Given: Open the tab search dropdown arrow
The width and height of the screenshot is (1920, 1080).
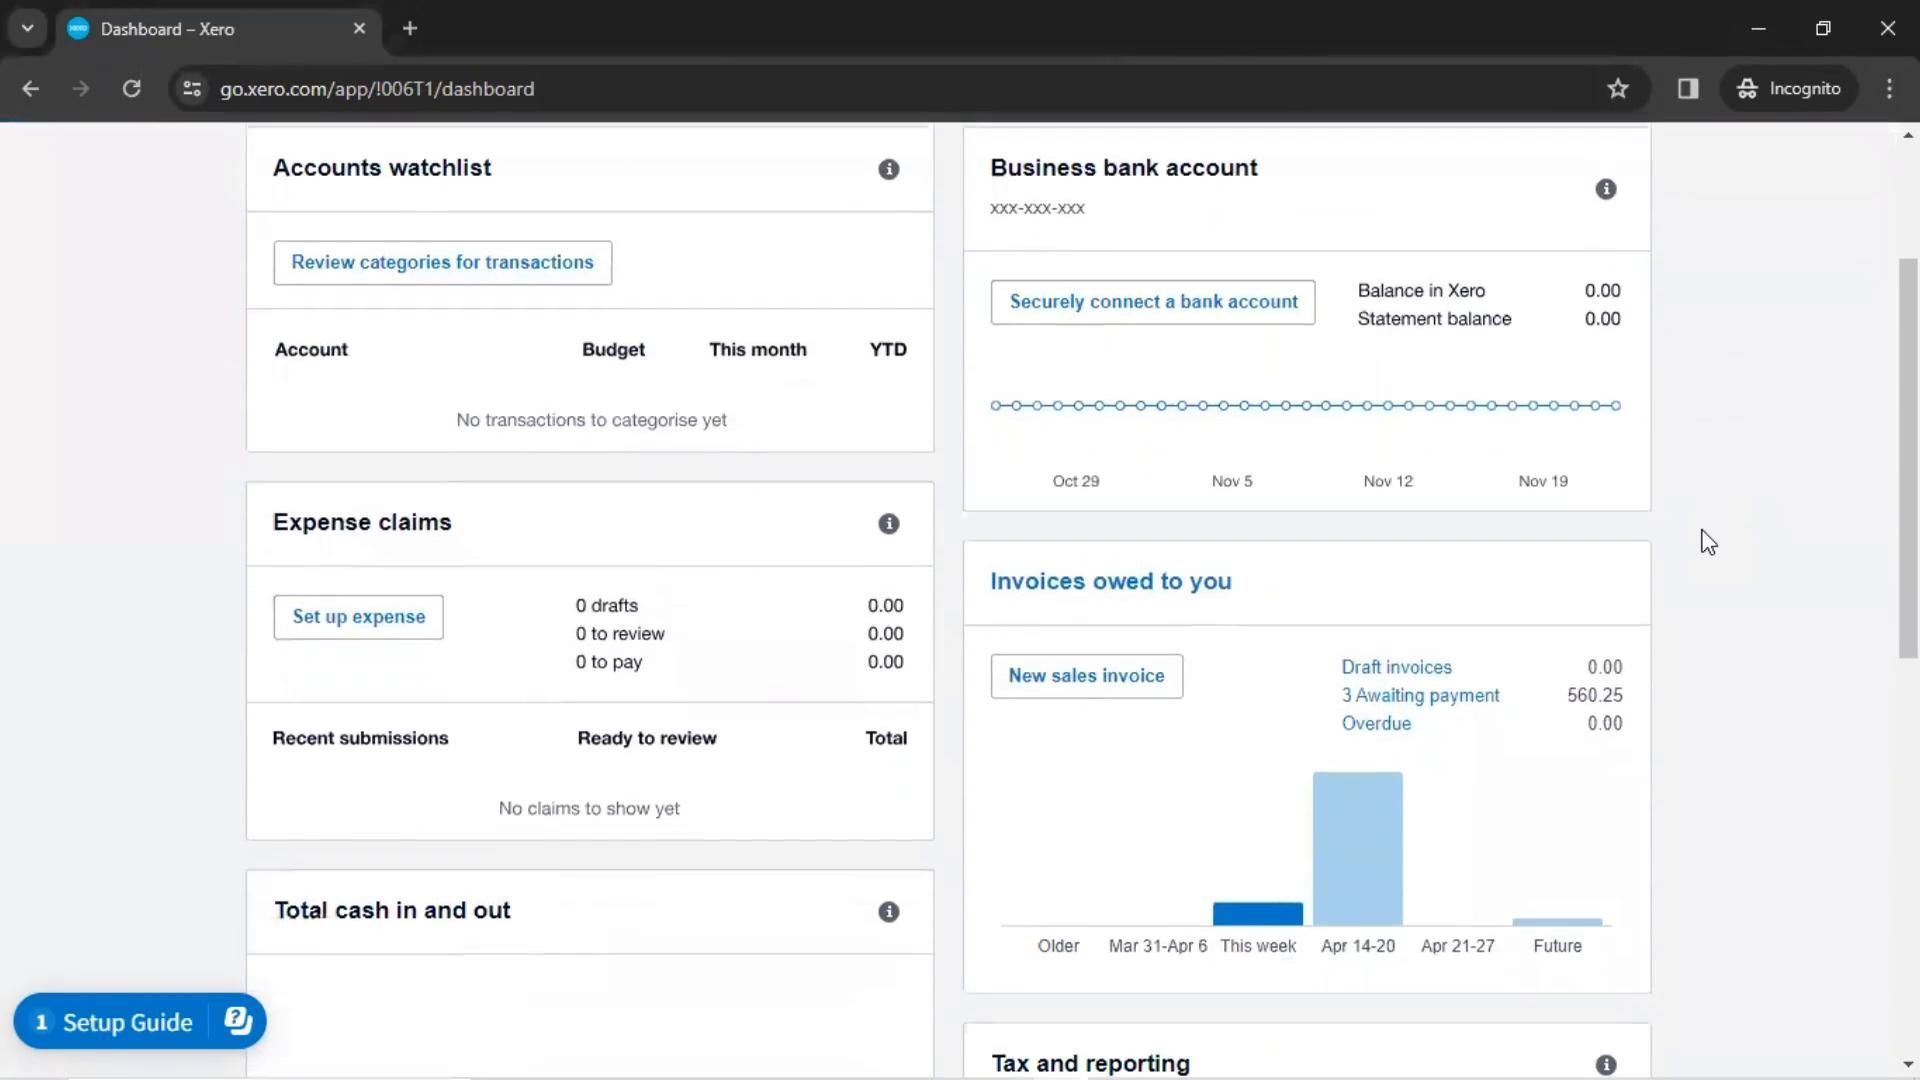Looking at the screenshot, I should click(27, 28).
